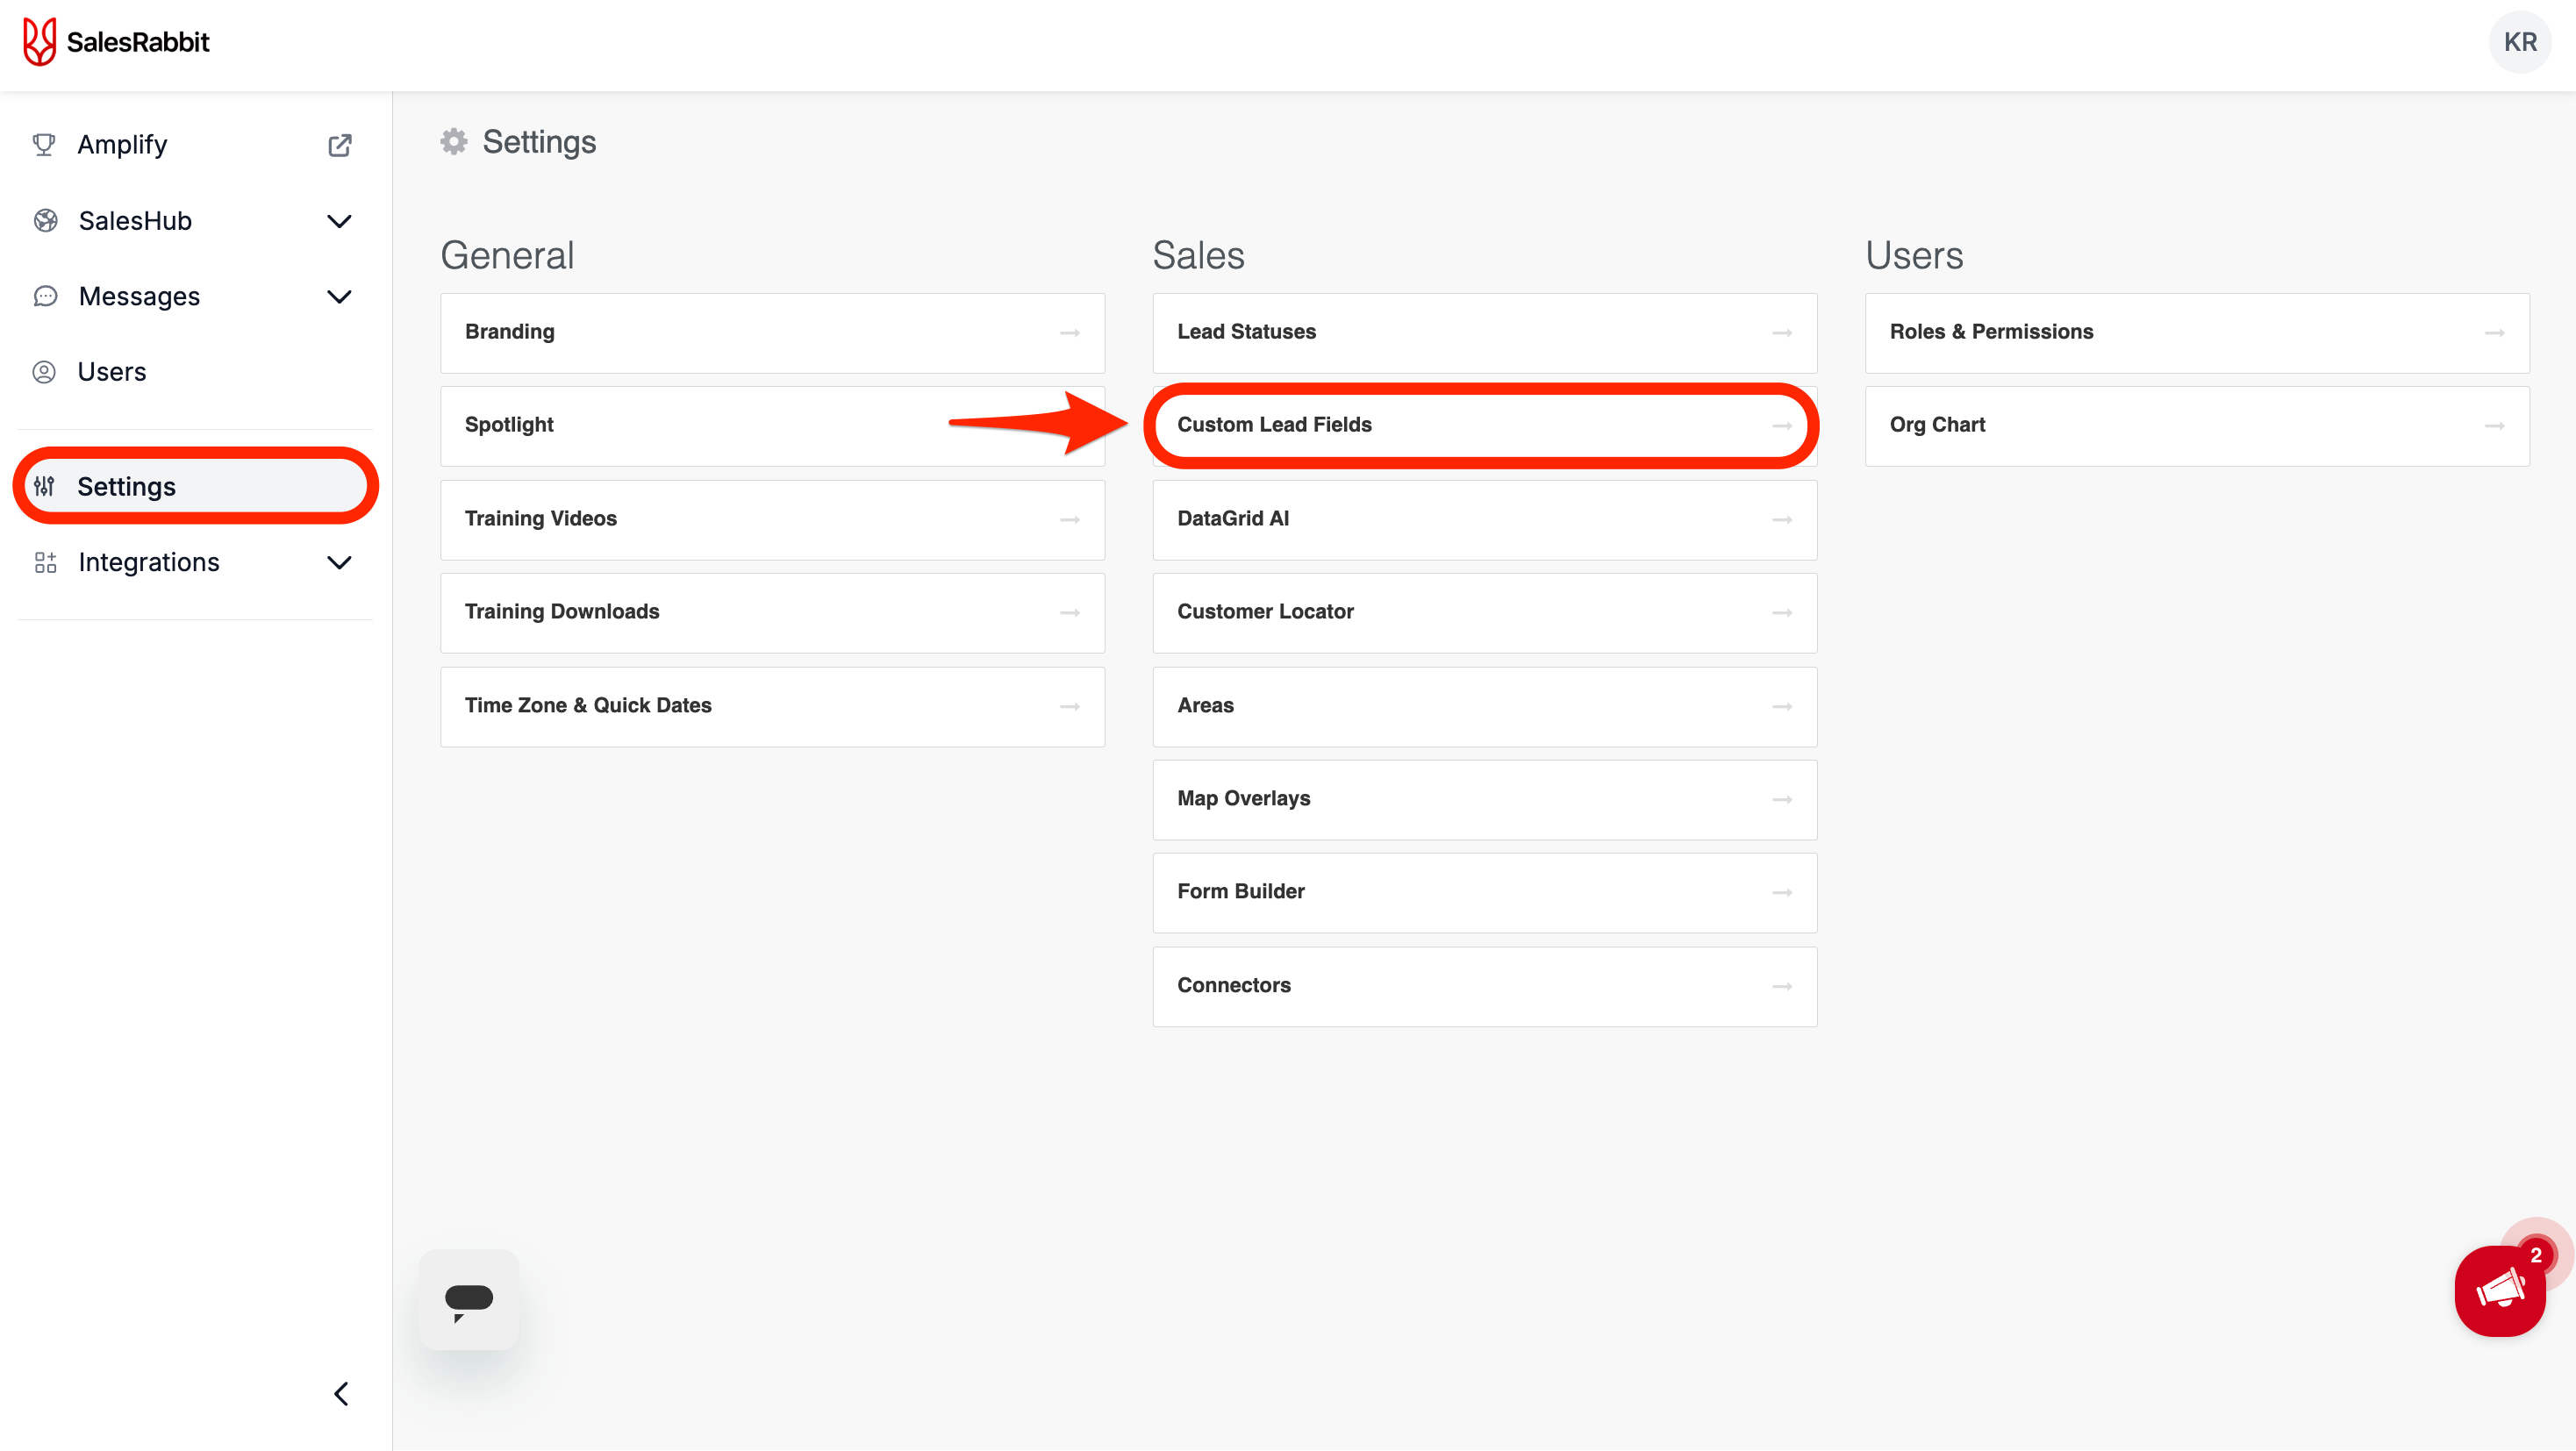Viewport: 2576px width, 1451px height.
Task: Open the Roles & Permissions page
Action: [x=2197, y=331]
